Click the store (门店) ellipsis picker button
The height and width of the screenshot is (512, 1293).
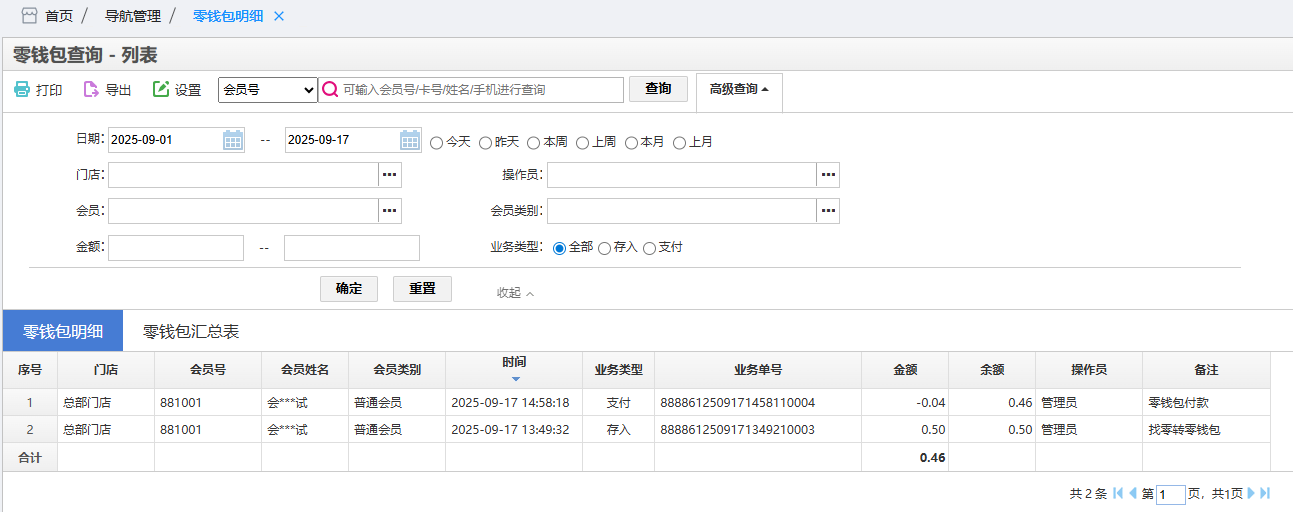point(390,175)
